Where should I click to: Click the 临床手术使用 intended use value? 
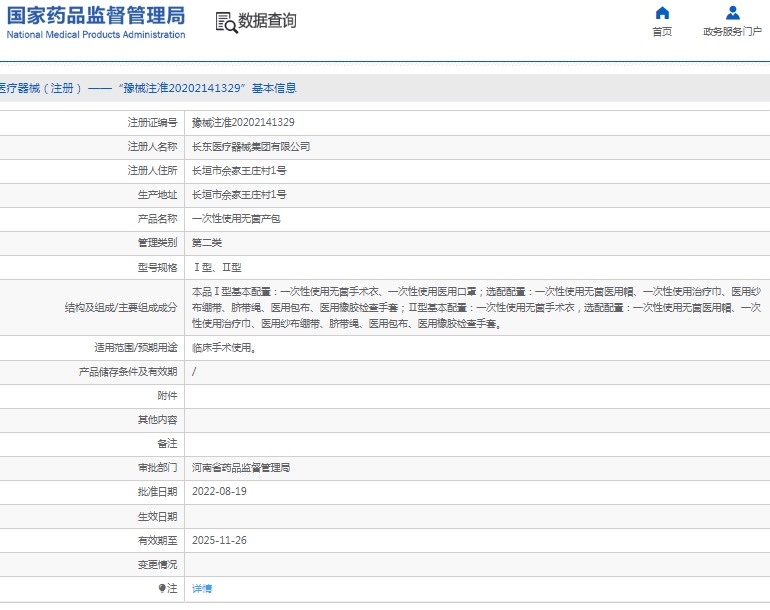[224, 348]
